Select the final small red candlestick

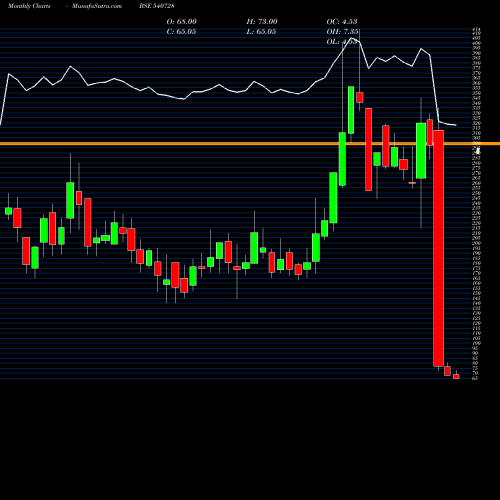pos(456,376)
